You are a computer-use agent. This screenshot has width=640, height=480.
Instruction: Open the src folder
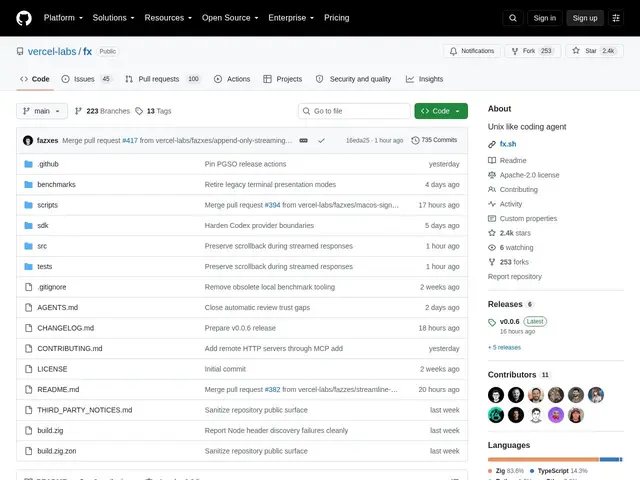point(42,246)
